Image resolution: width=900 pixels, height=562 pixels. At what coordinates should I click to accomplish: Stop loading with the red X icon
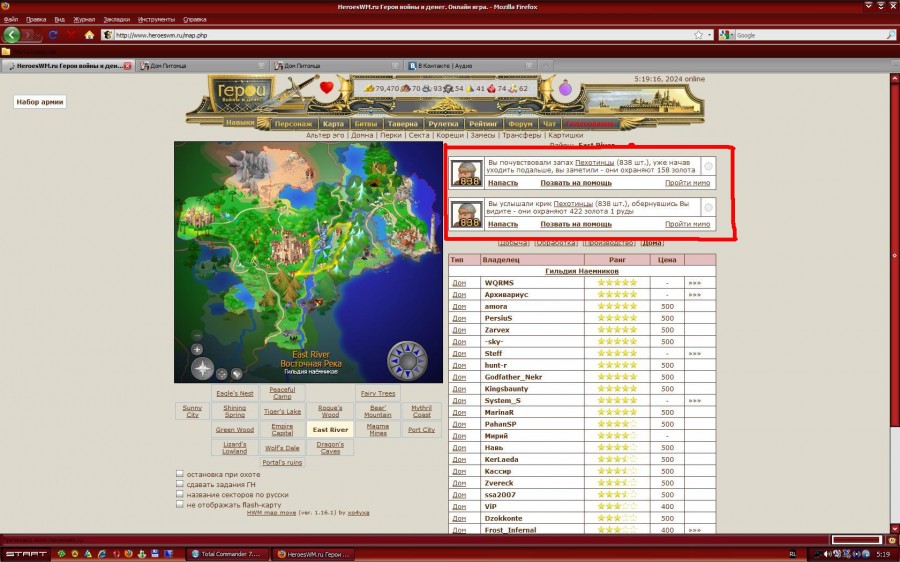click(x=71, y=34)
